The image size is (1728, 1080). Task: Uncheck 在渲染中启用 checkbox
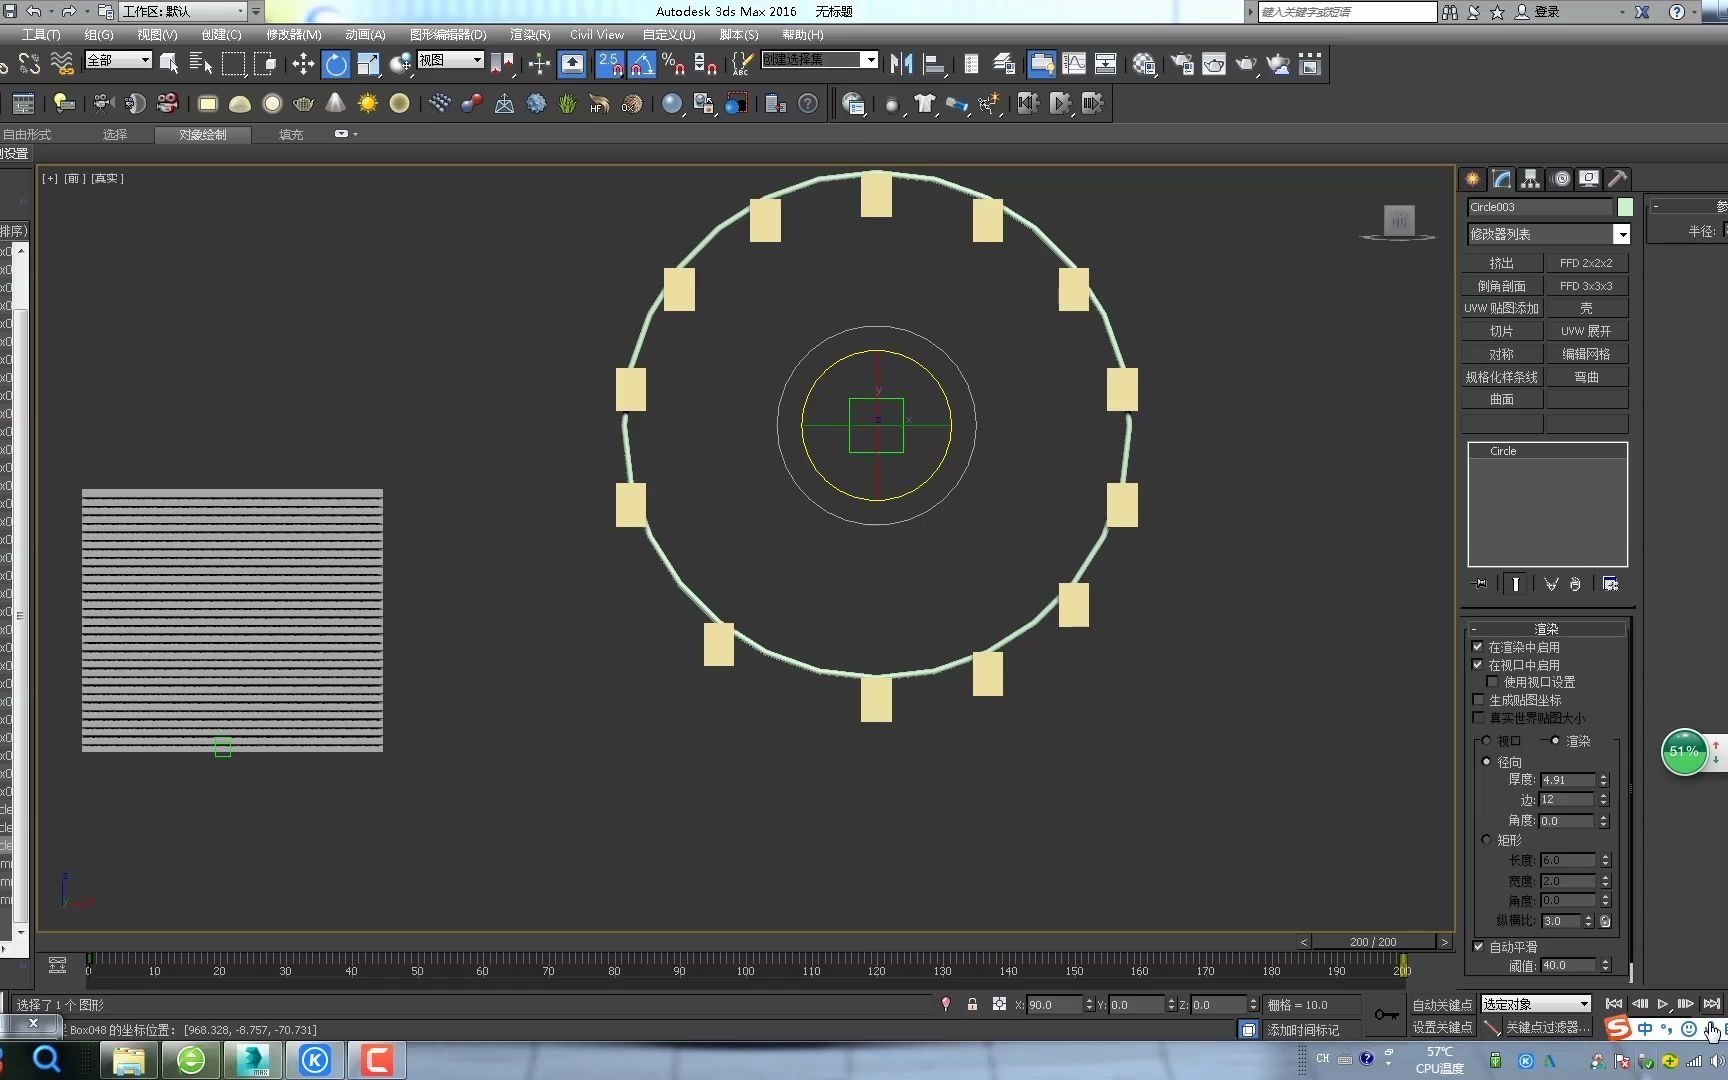(x=1478, y=647)
